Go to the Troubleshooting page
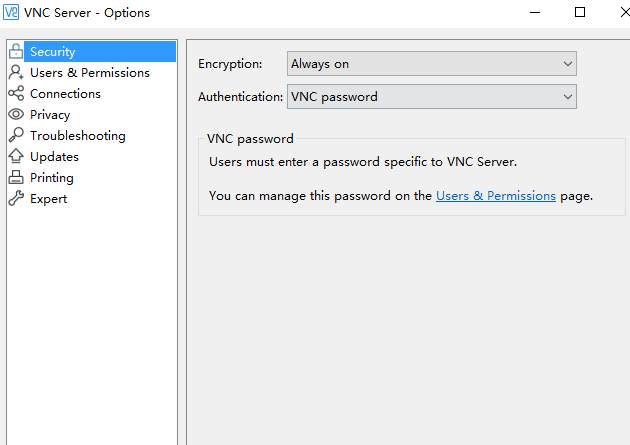Screen dimensions: 630x445 [77, 135]
